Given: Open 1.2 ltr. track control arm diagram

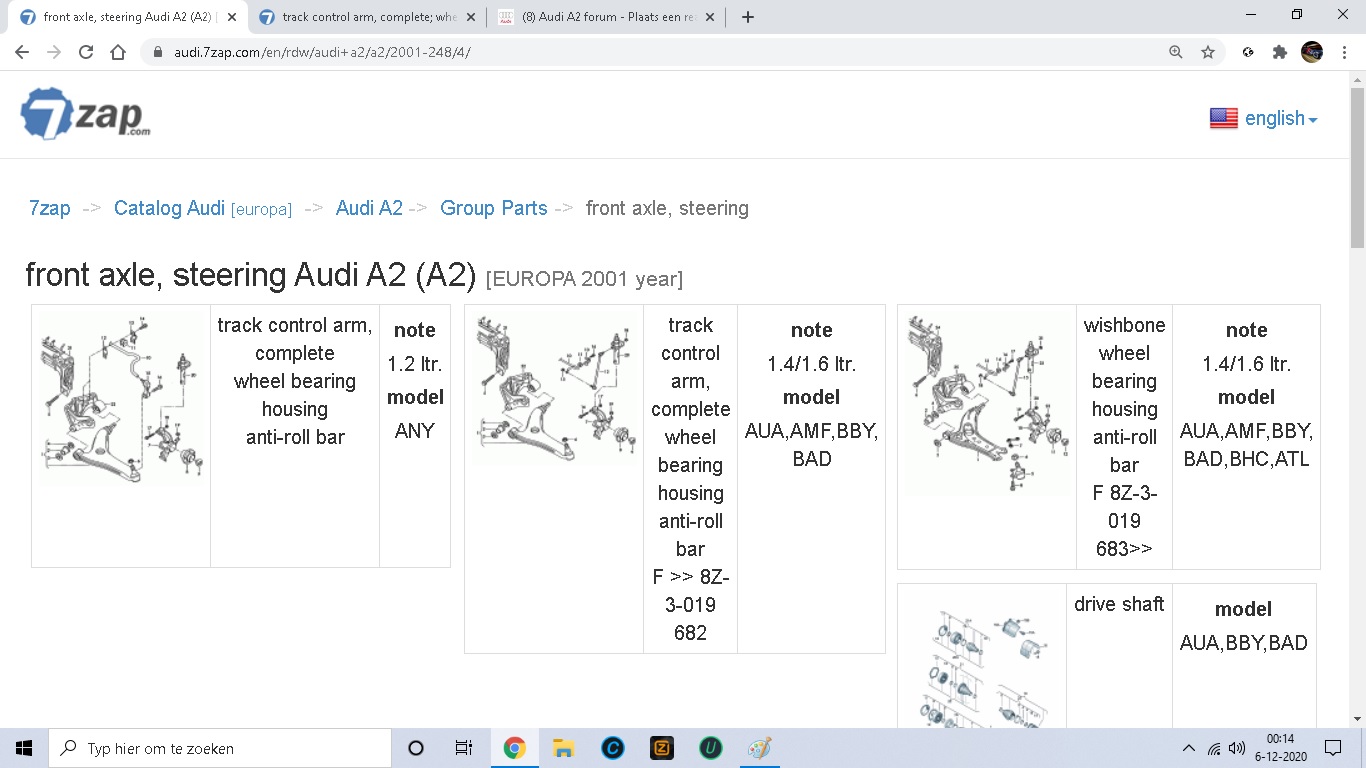Looking at the screenshot, I should click(121, 400).
